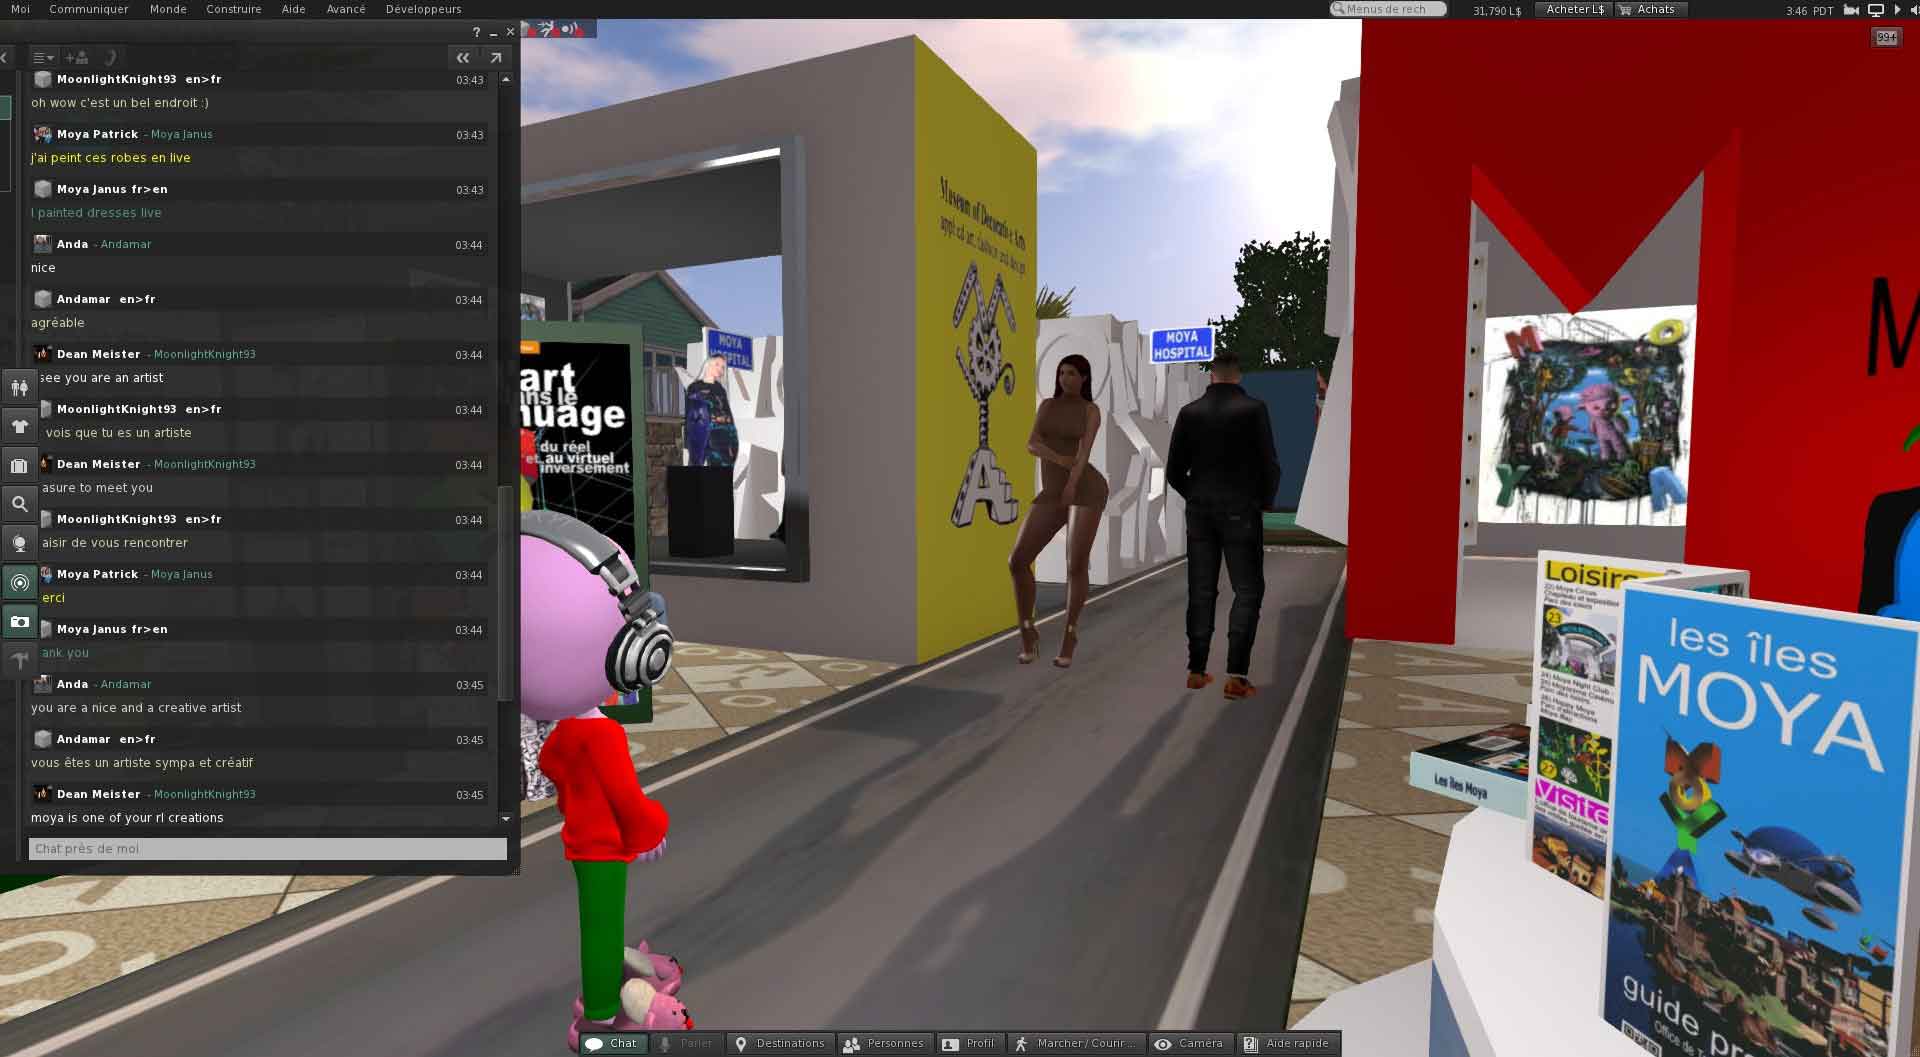Open the Destinations toolbar button
The height and width of the screenshot is (1057, 1920).
(780, 1043)
